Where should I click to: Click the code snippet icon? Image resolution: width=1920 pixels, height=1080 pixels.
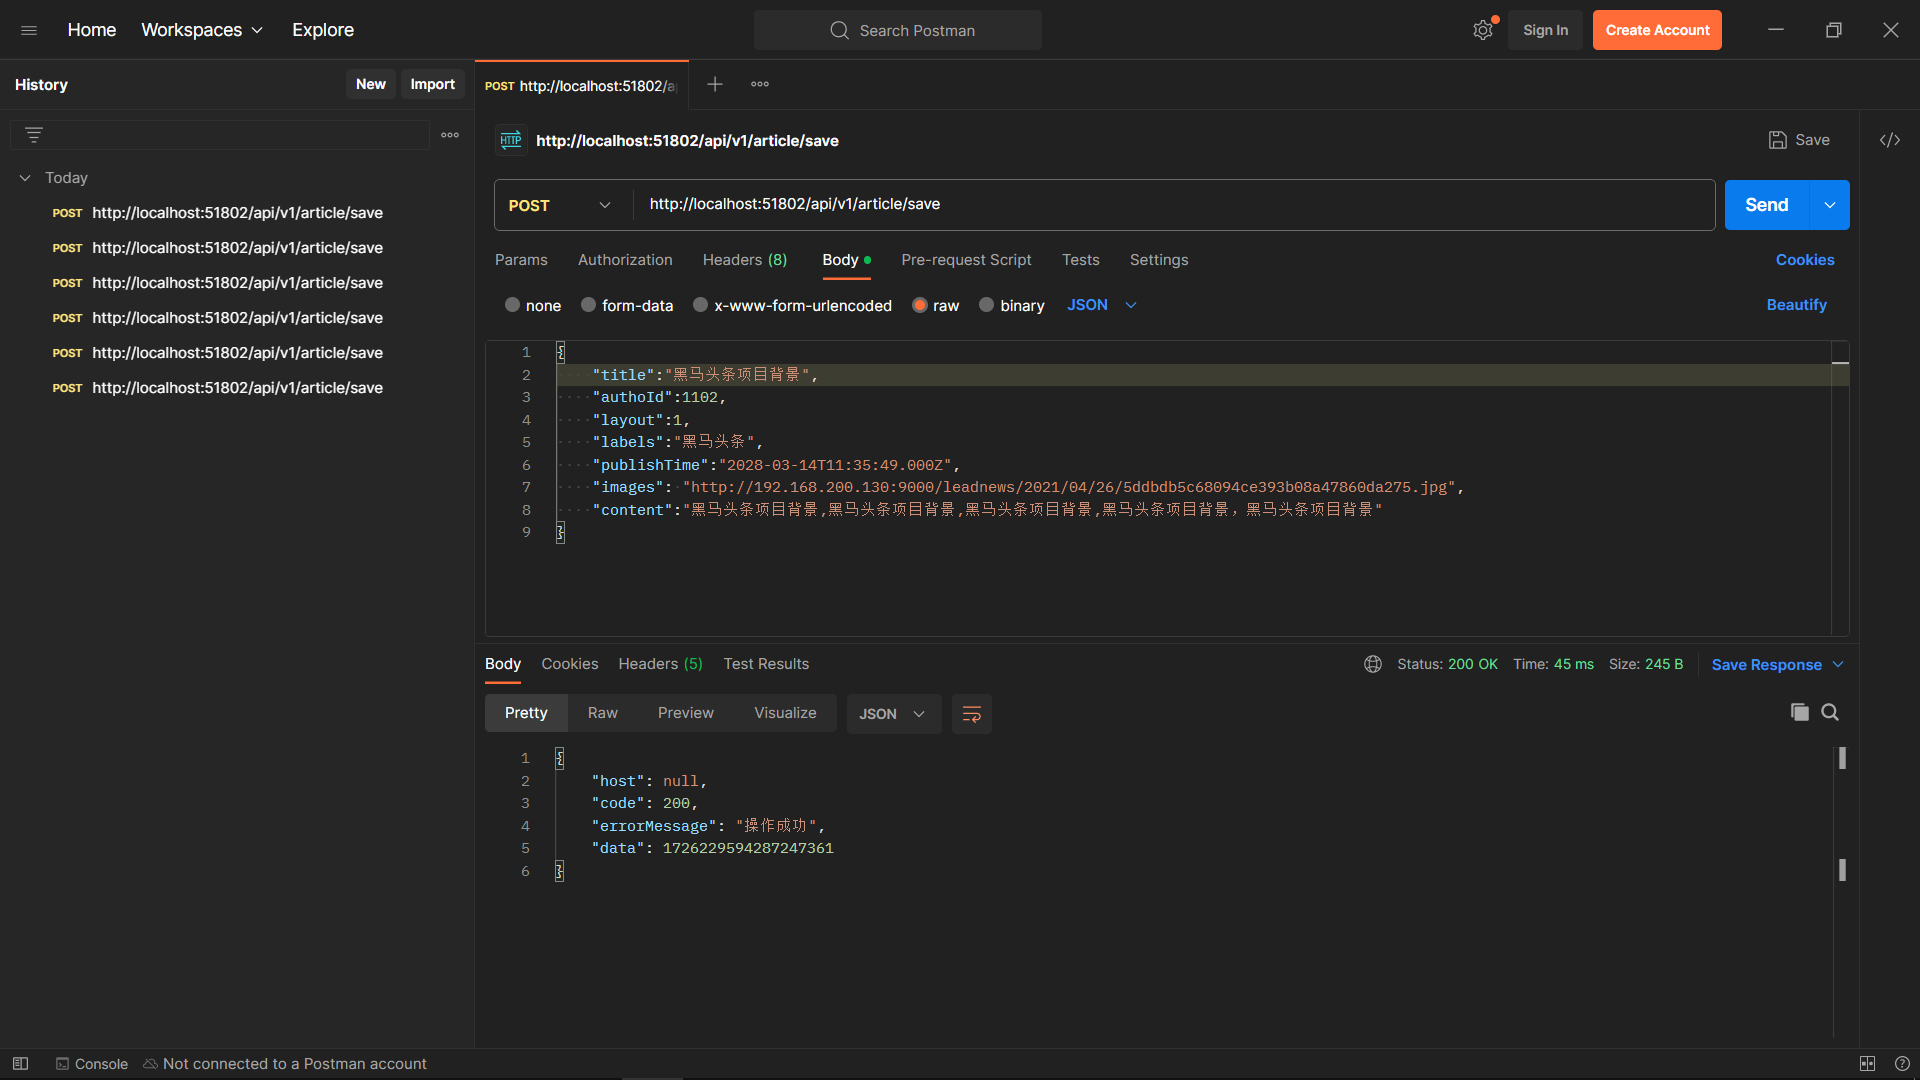(1889, 140)
